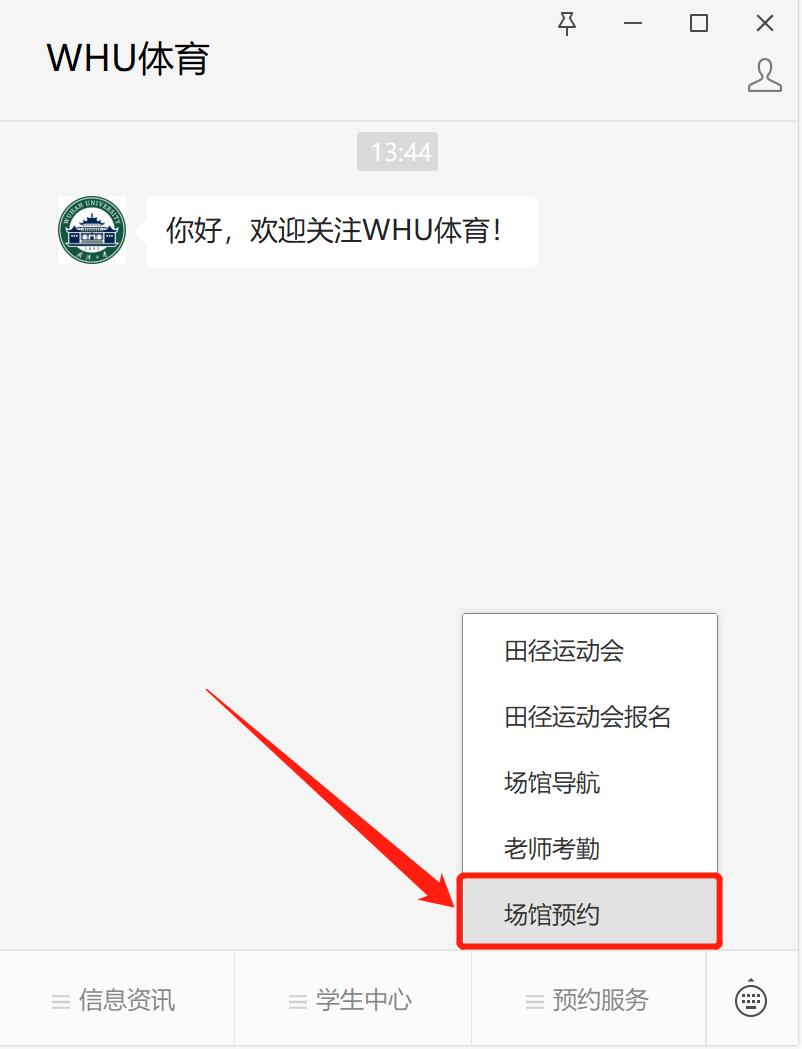
Task: Open the 信息资讯 bottom menu
Action: [117, 999]
